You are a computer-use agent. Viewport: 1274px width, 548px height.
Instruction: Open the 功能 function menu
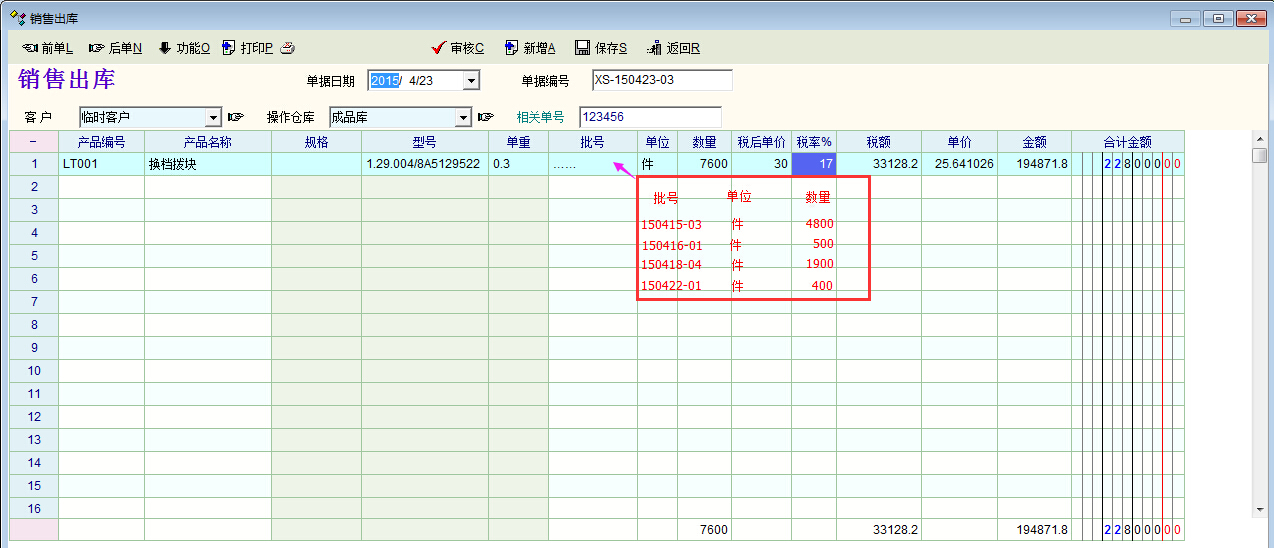pos(184,48)
